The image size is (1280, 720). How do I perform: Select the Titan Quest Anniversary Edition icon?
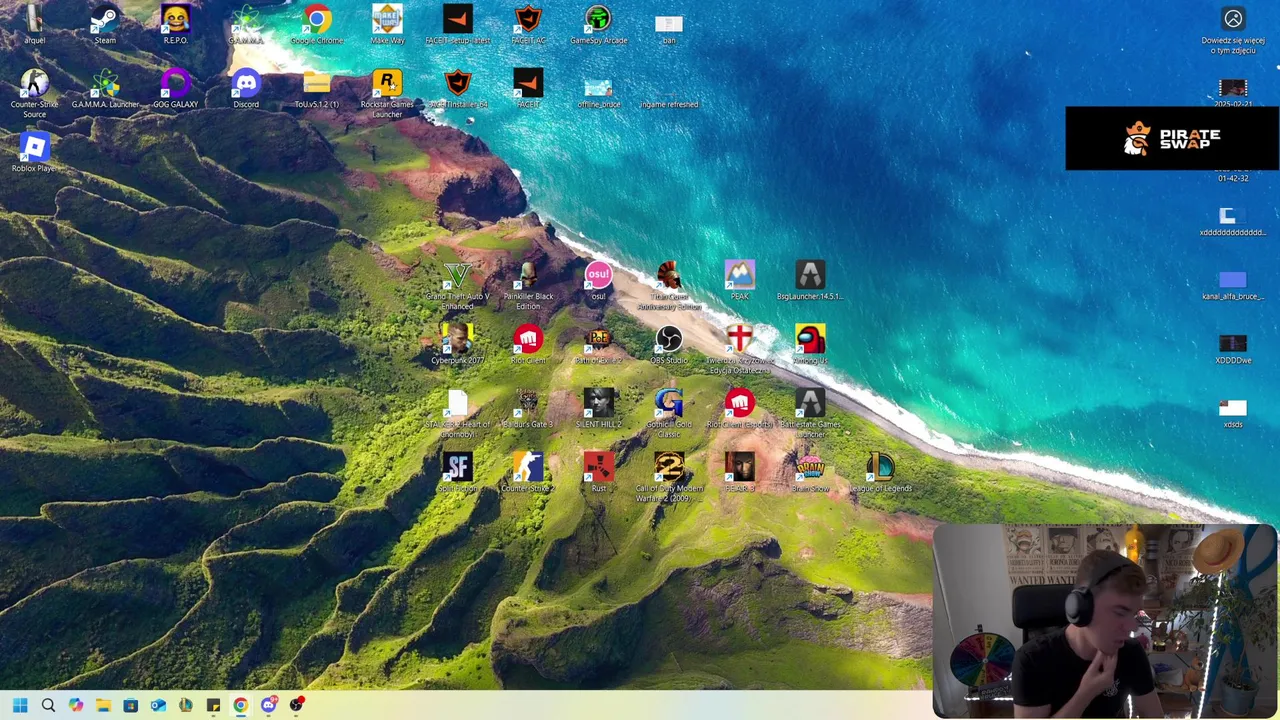coord(669,286)
